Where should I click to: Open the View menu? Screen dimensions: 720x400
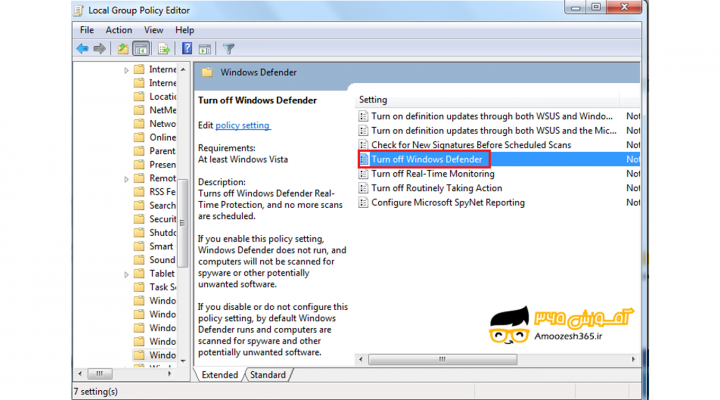[x=153, y=30]
